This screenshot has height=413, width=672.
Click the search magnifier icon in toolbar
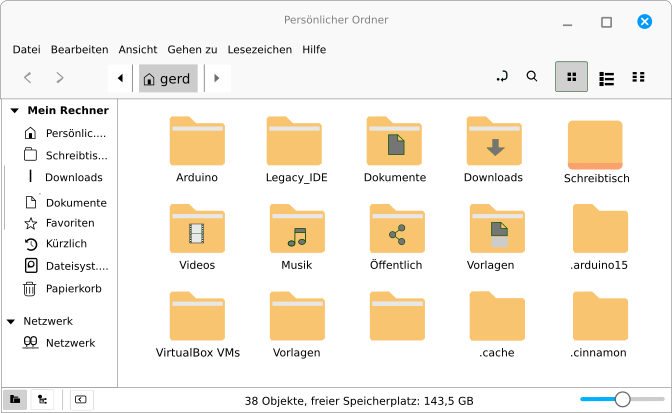click(532, 77)
